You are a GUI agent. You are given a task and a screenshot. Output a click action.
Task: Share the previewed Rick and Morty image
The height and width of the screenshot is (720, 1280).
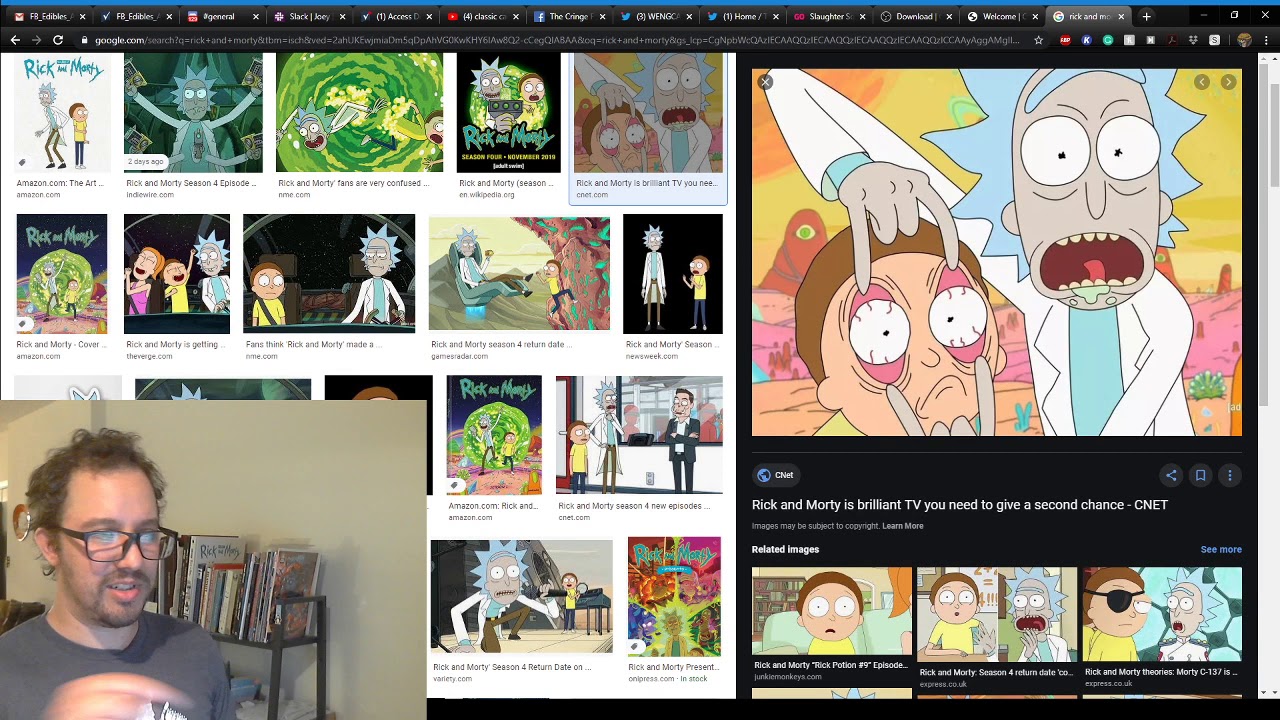1171,476
